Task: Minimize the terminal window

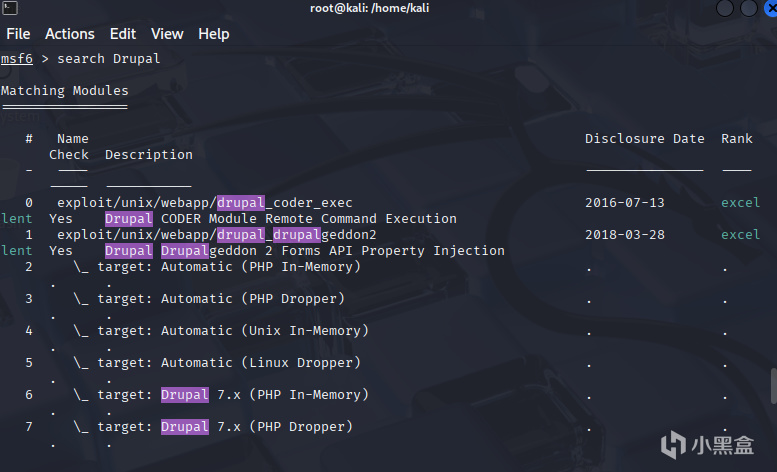Action: 724,9
